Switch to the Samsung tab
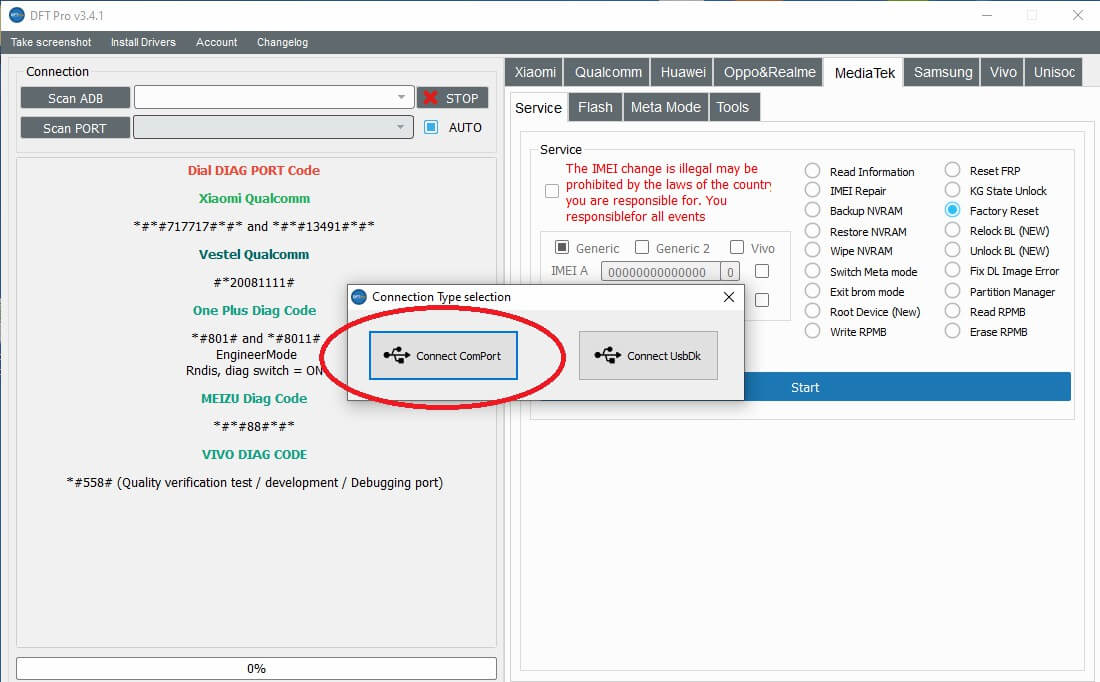1100x682 pixels. click(x=942, y=72)
